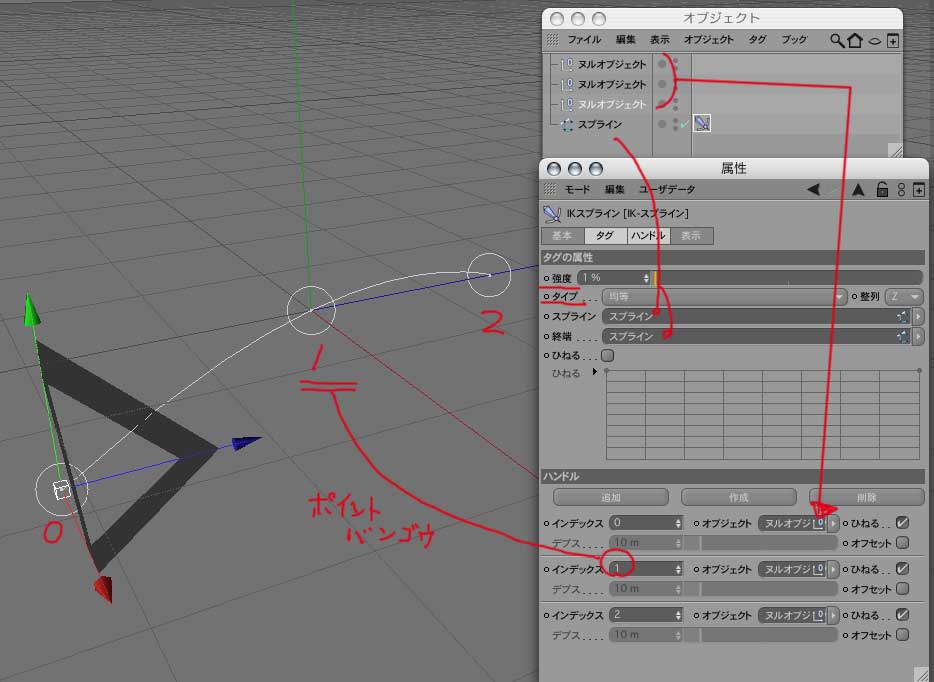Viewport: 934px width, 682px height.
Task: Enable オフセット for インデックス 2 handle
Action: coord(902,634)
